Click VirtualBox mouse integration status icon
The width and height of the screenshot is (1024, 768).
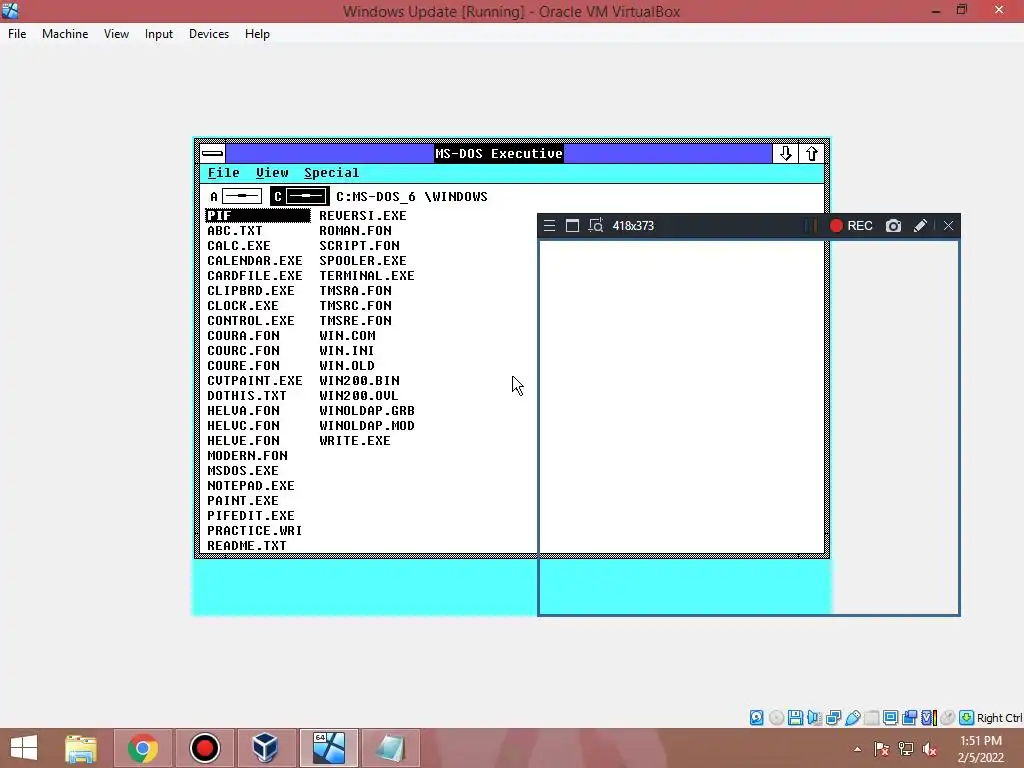click(948, 718)
